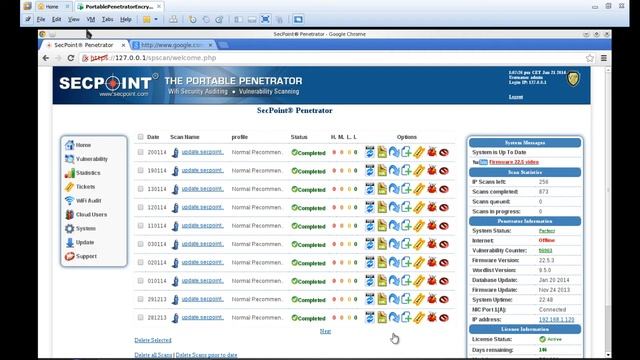Expand the VMware library dropdown arrow
Viewport: 640px width, 360px height.
pyautogui.click(x=156, y=19)
